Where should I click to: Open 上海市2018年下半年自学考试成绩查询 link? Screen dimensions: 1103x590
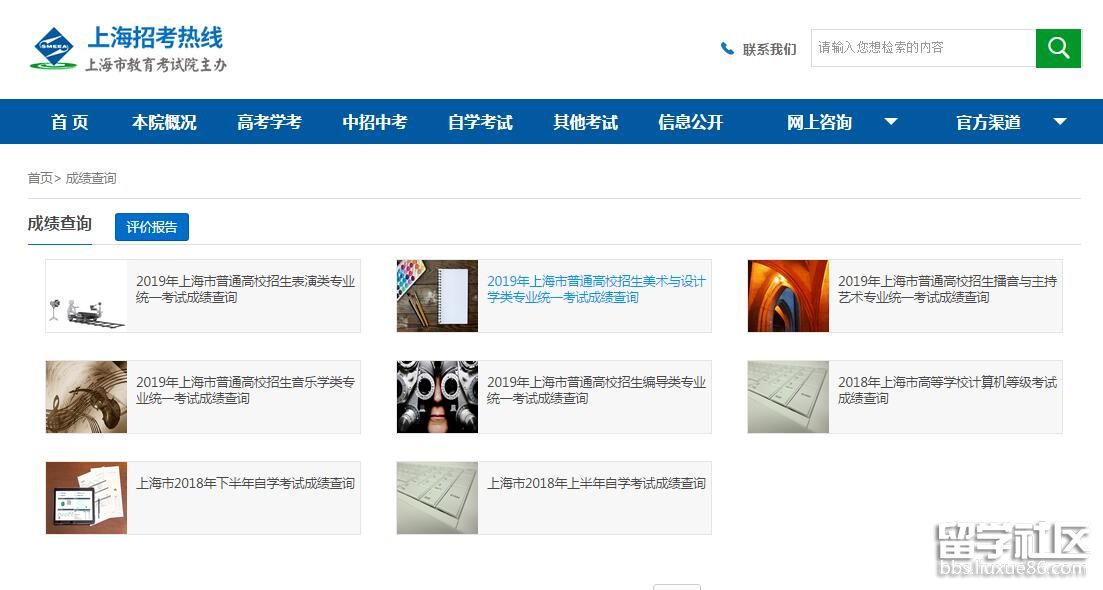tap(245, 483)
